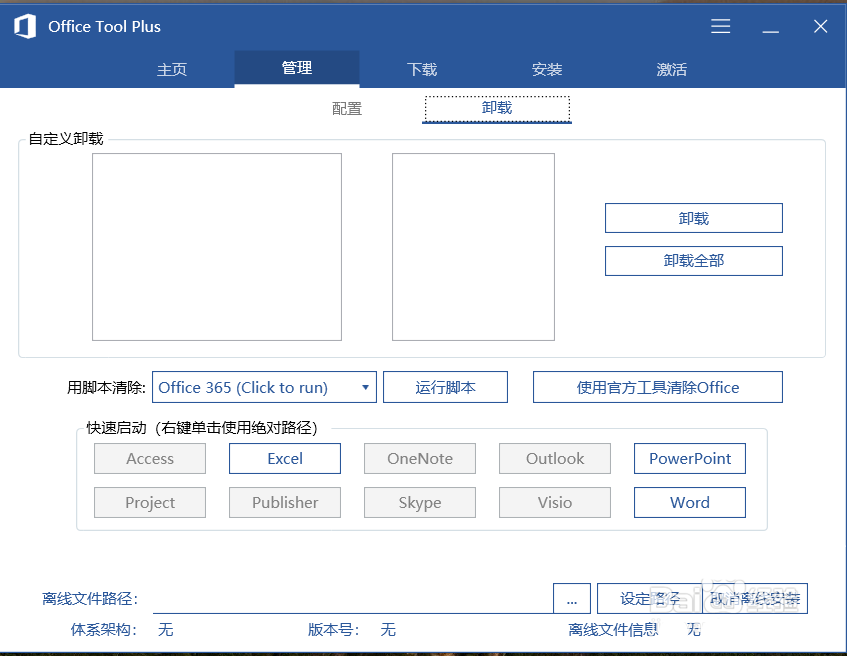Click the 版本号 label text
This screenshot has height=656, width=847.
333,630
